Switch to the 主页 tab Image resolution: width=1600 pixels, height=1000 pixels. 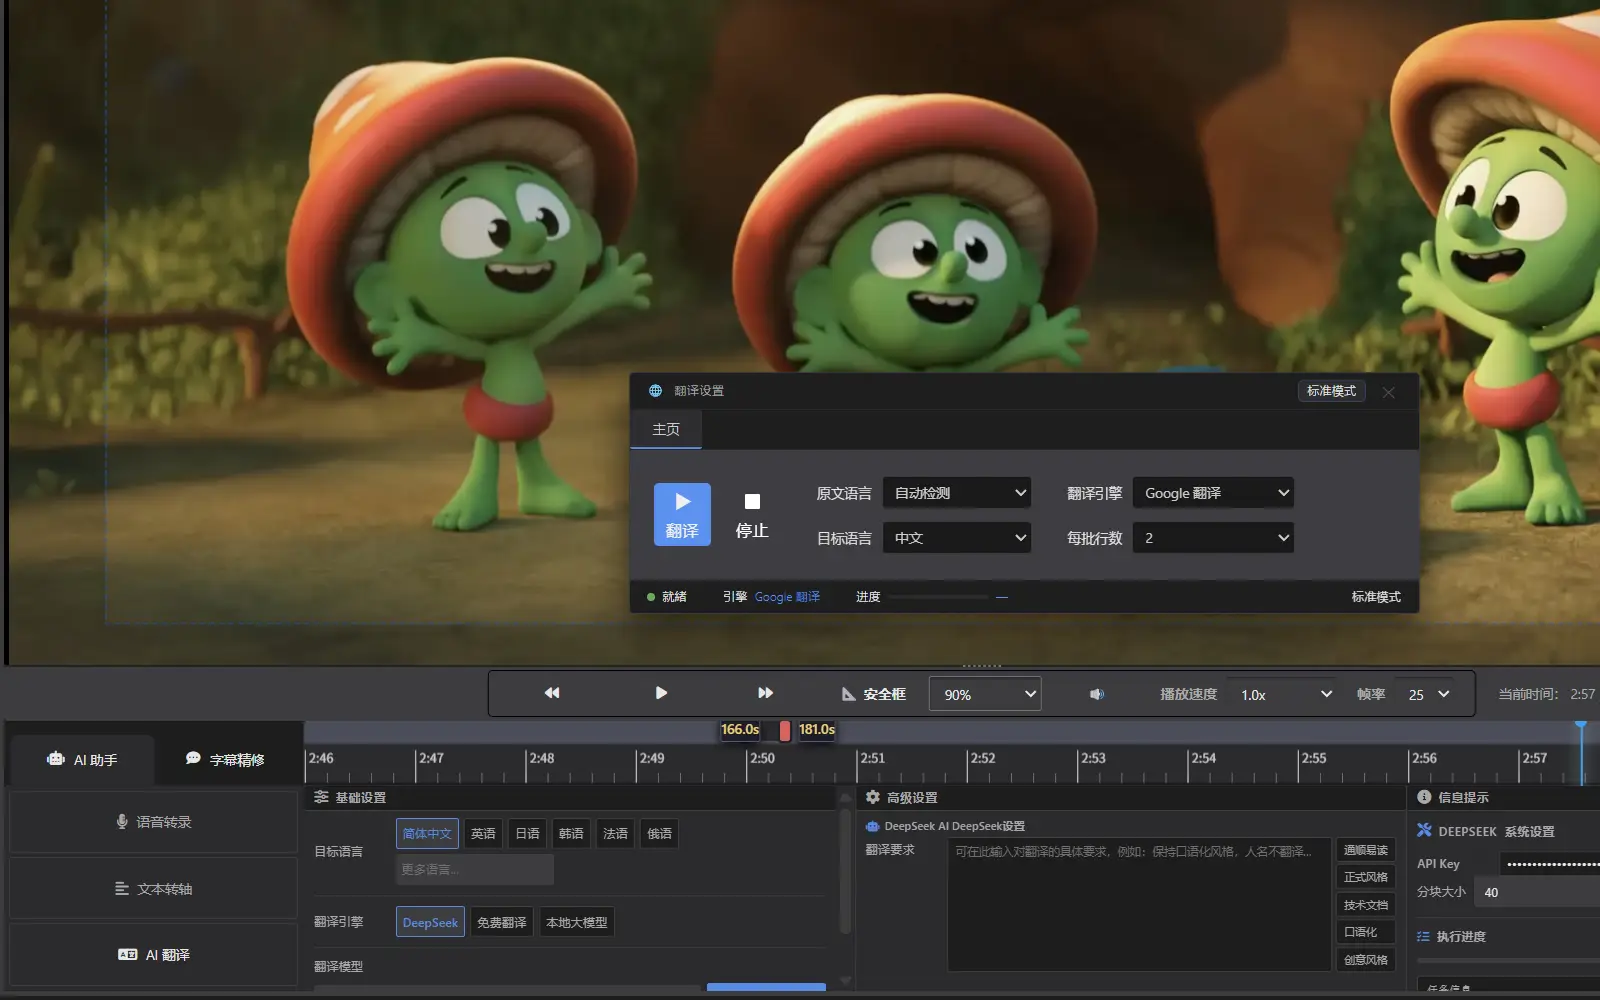[x=666, y=429]
